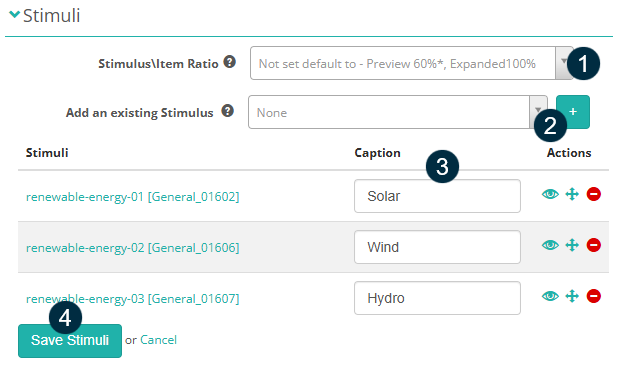
Task: Select the Stimuli section heading
Action: pos(51,16)
